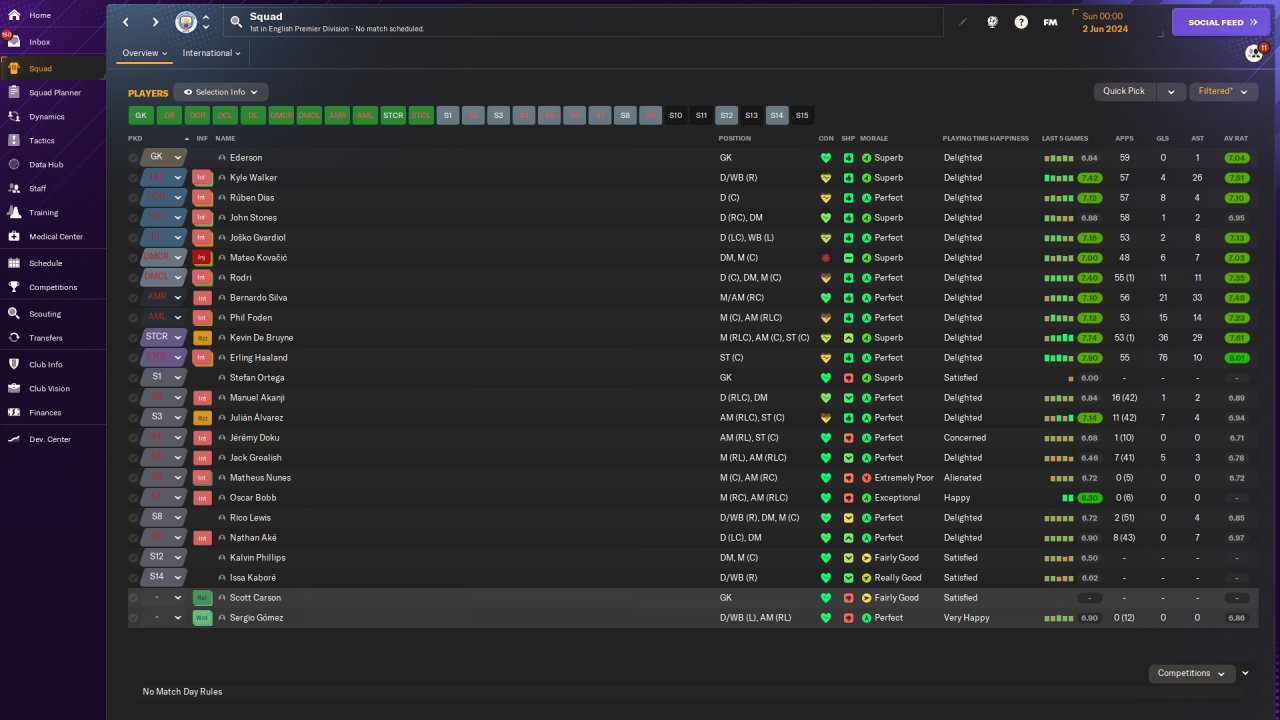The width and height of the screenshot is (1280, 720).
Task: Click the Quick Pick button
Action: click(x=1124, y=91)
